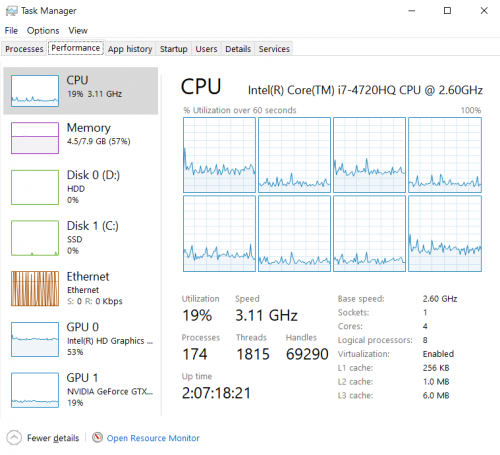500x455 pixels.
Task: Click the L3 cache value 6.0 MB
Action: tap(436, 396)
